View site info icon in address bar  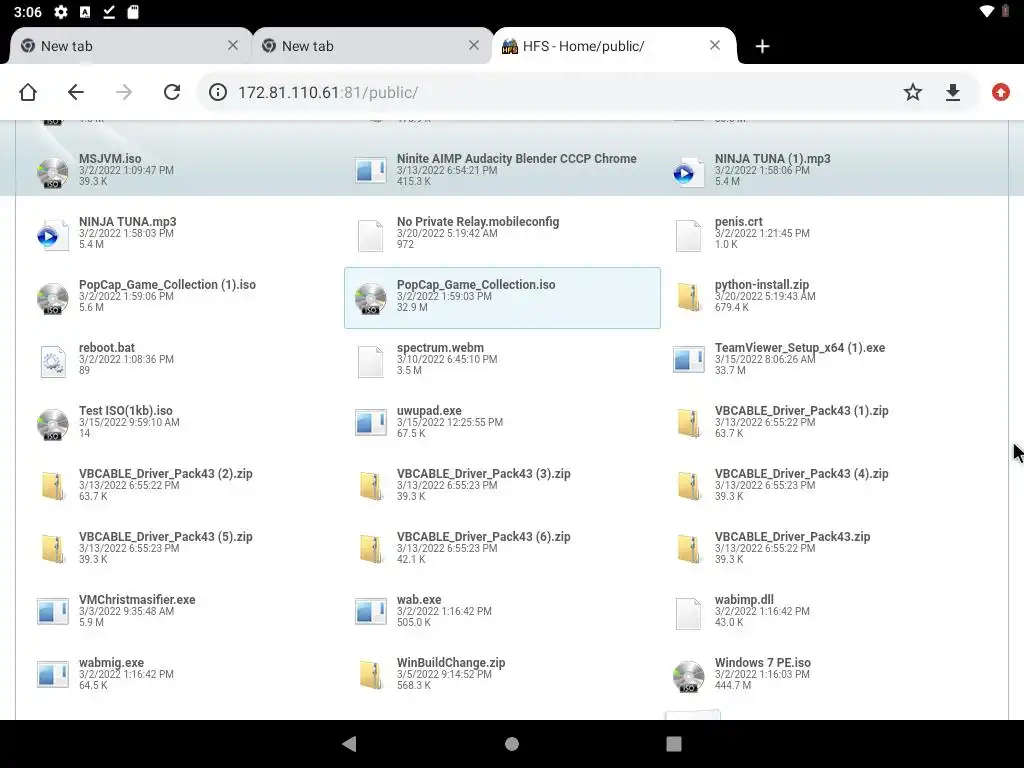tap(217, 92)
